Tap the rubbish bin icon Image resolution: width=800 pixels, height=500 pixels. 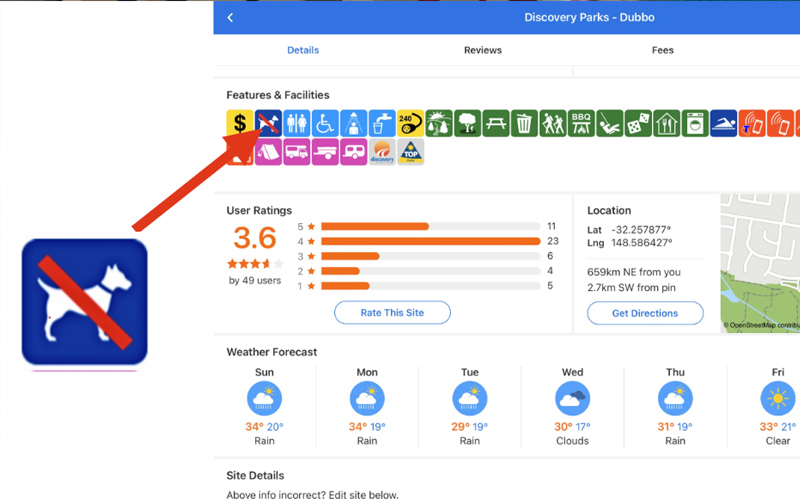pos(524,123)
